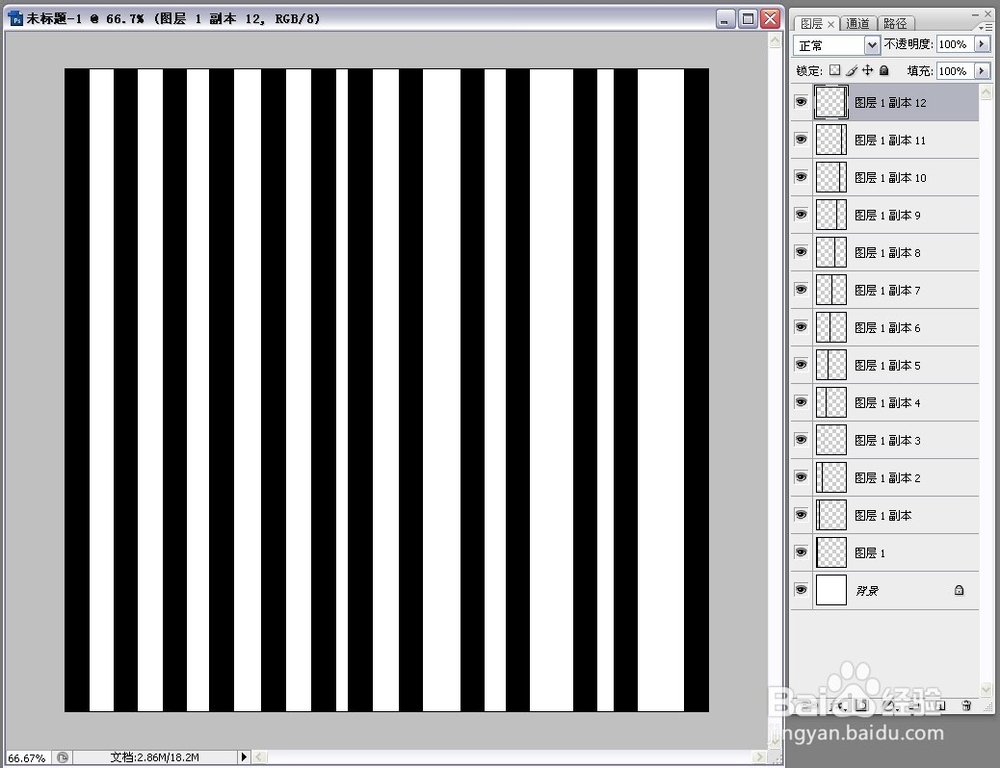Collapse the Layers panel with the minimize dash
This screenshot has width=1000, height=768.
[976, 14]
